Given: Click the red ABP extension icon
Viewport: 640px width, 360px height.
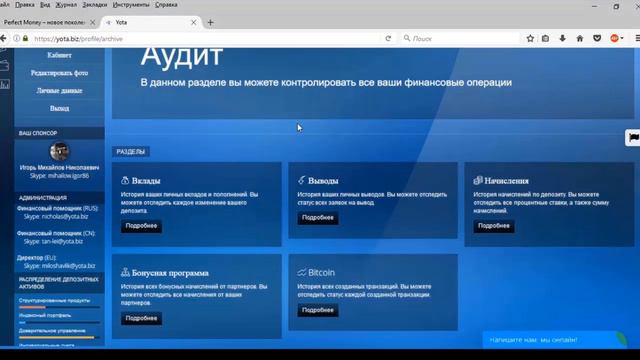Looking at the screenshot, I should 614,38.
